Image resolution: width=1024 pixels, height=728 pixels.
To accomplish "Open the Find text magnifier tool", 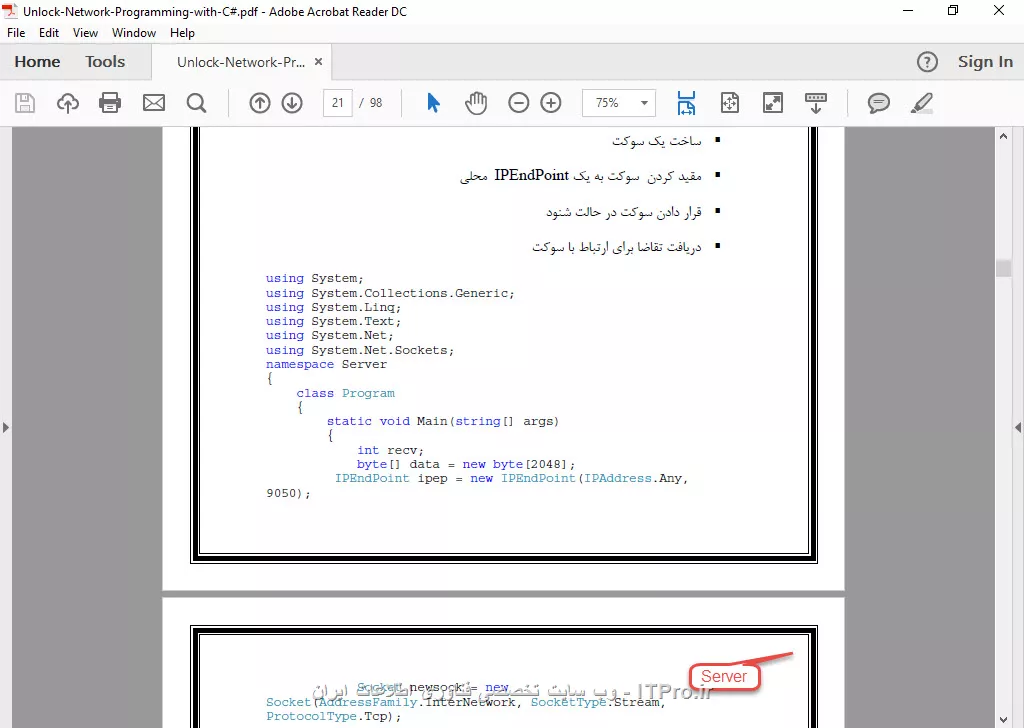I will (x=196, y=103).
